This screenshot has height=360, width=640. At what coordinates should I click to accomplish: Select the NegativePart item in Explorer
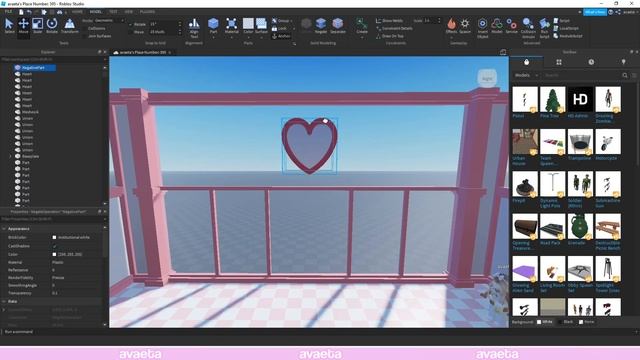coord(34,68)
